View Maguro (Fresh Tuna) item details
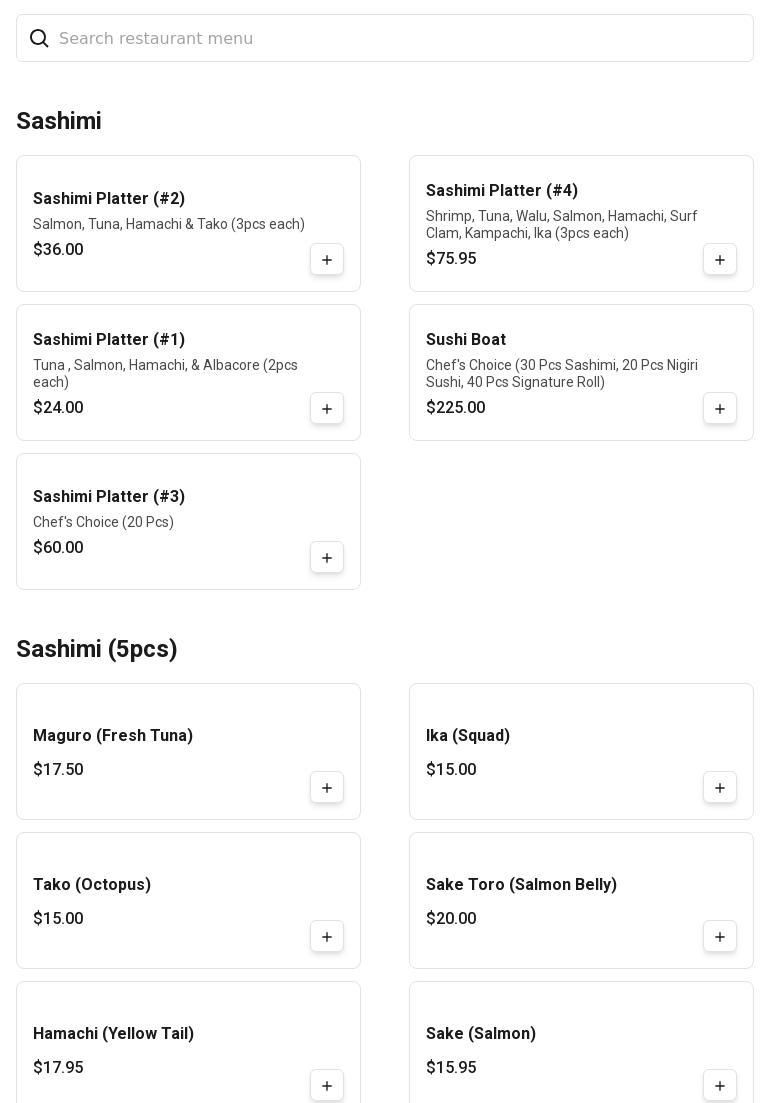The image size is (770, 1103). [x=113, y=736]
